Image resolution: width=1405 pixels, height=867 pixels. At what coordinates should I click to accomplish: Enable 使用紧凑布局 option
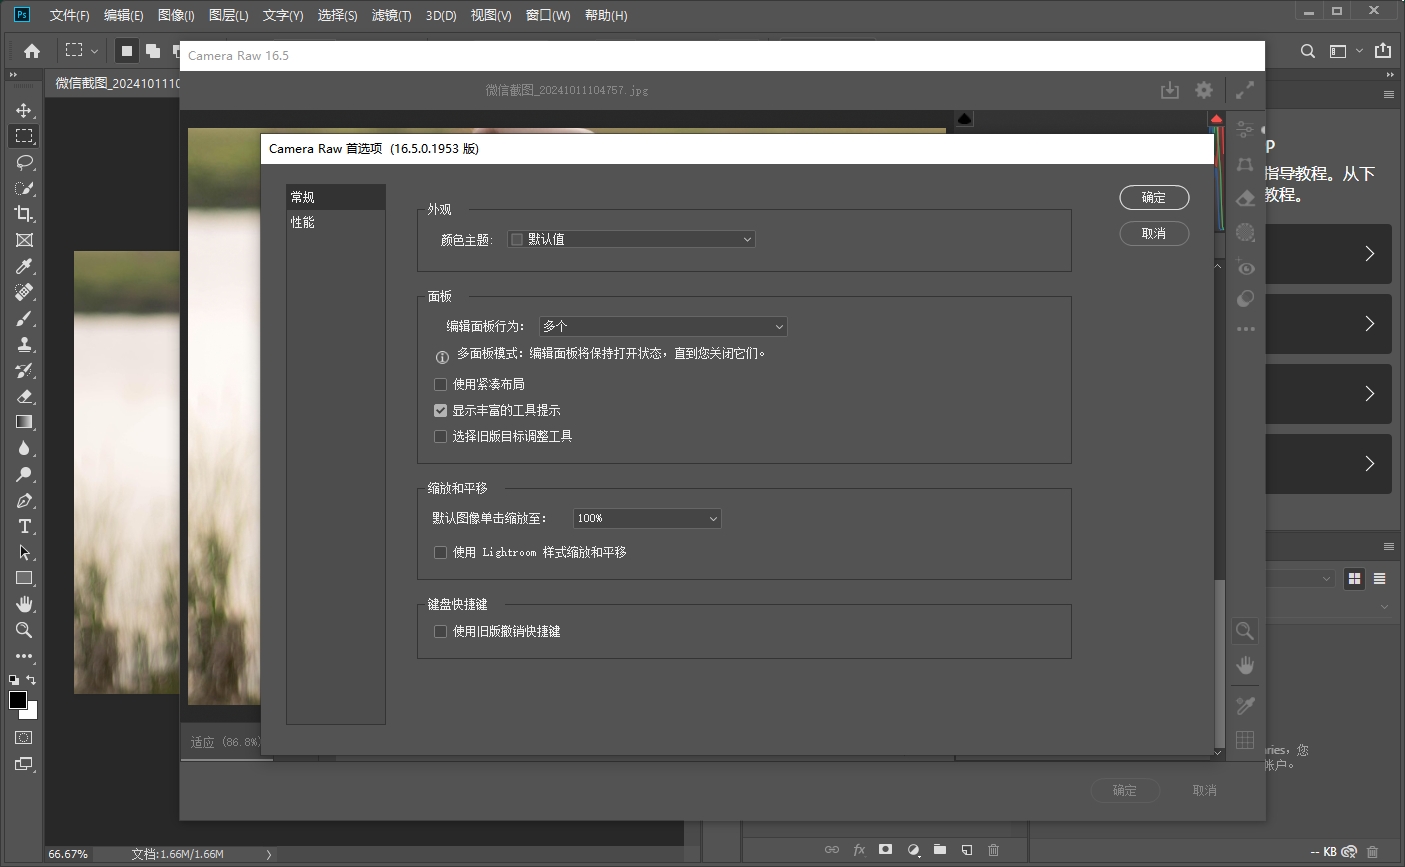pyautogui.click(x=440, y=384)
